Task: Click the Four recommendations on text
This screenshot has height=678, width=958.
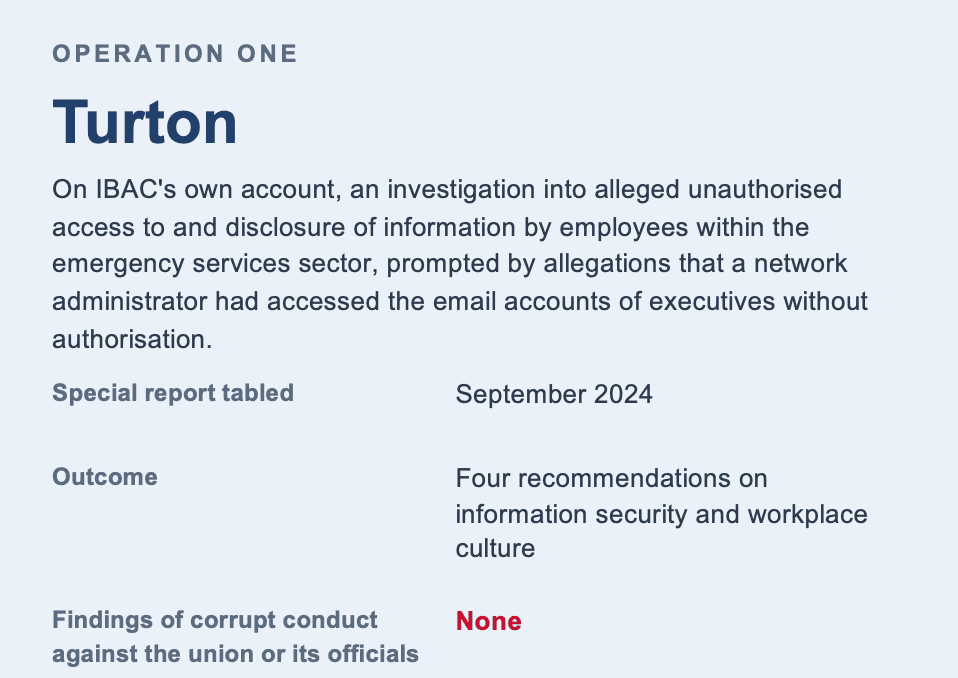Action: pyautogui.click(x=612, y=478)
